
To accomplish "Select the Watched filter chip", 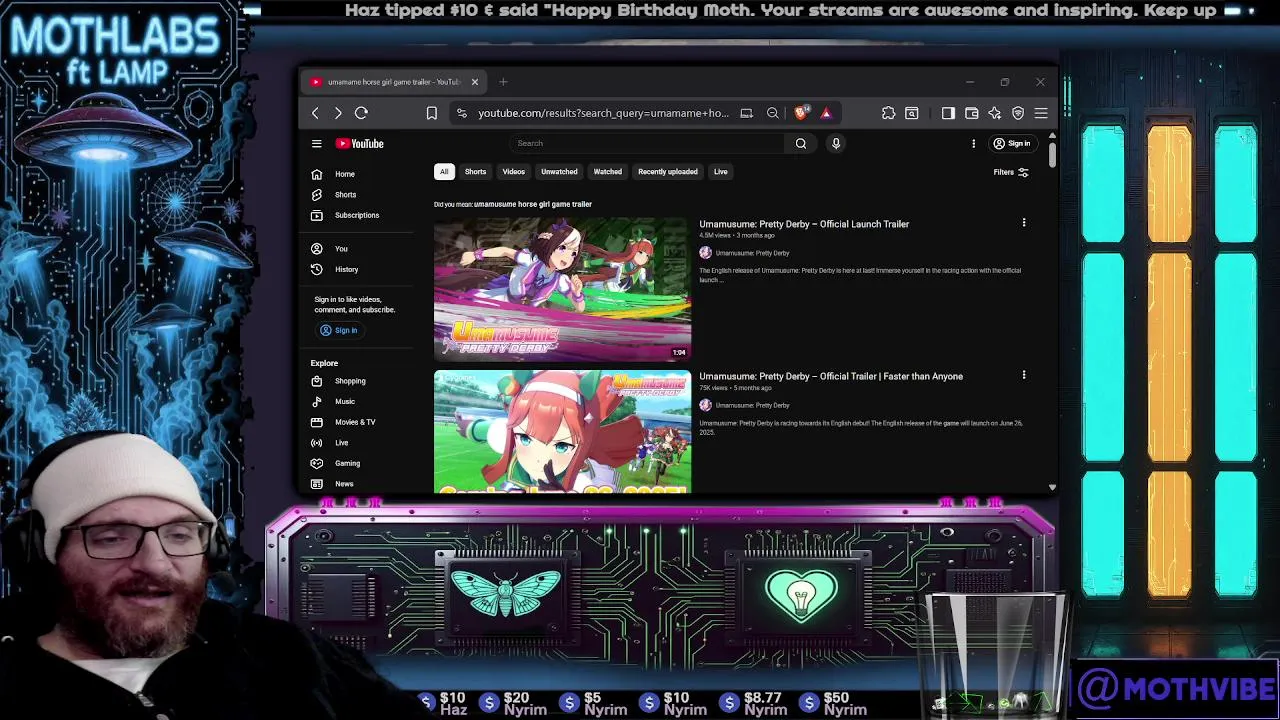I will pyautogui.click(x=607, y=172).
